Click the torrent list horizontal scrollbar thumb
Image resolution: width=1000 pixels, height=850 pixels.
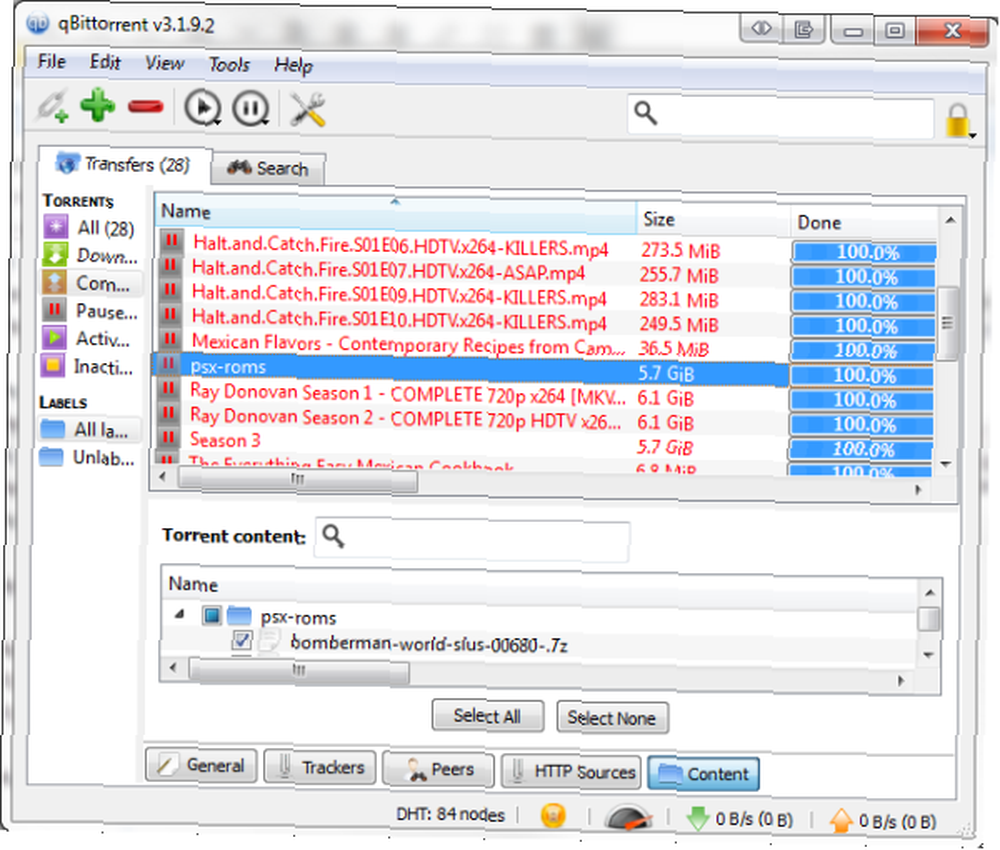click(298, 478)
